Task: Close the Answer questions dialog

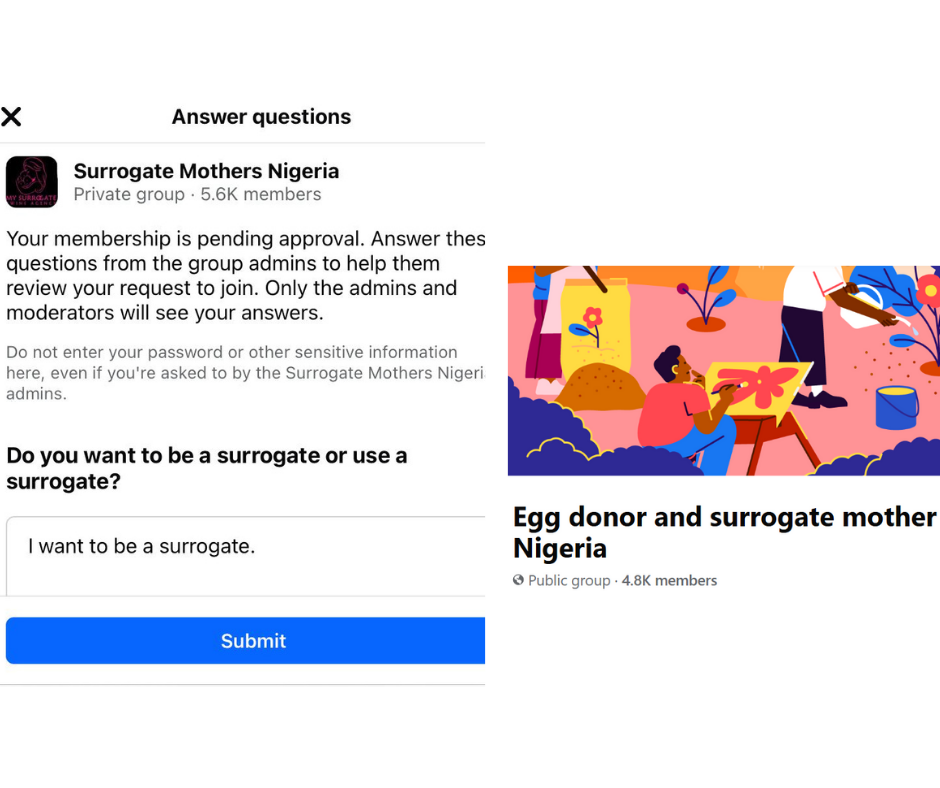Action: click(x=11, y=117)
